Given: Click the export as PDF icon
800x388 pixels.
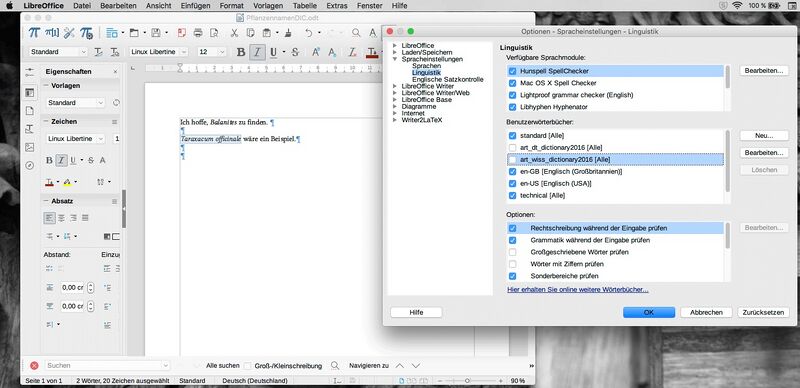Looking at the screenshot, I should (x=182, y=33).
